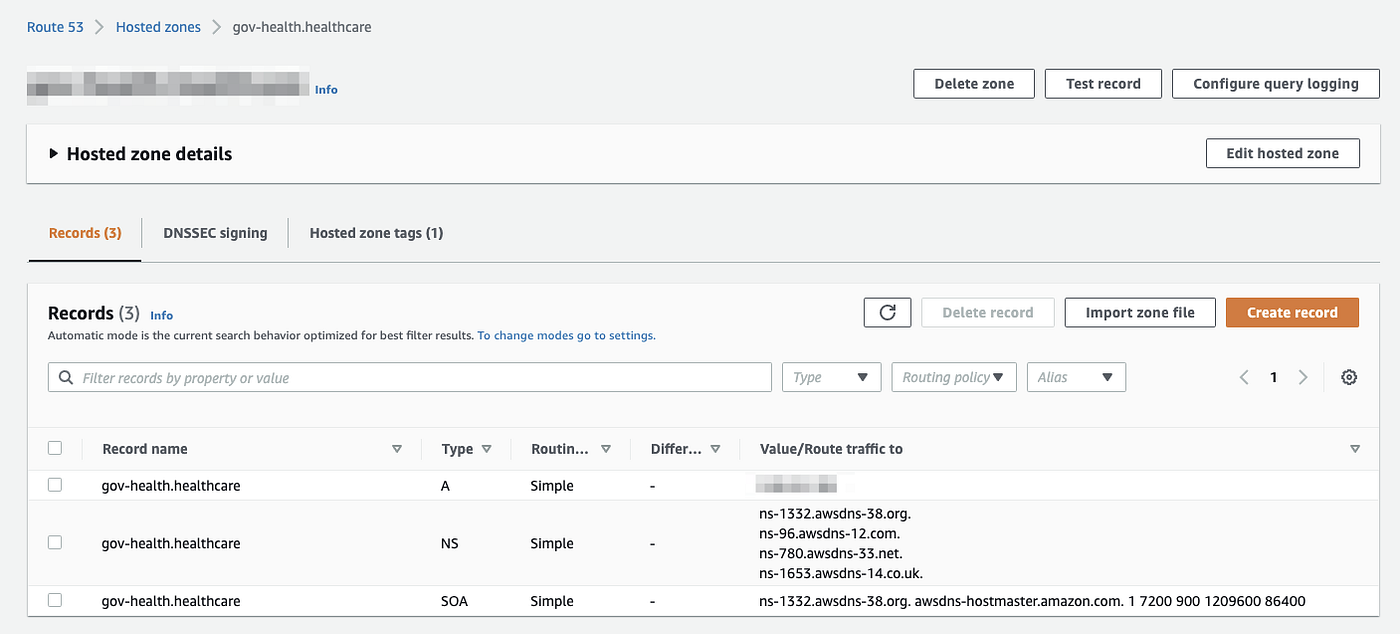Viewport: 1400px width, 634px height.
Task: Check the A record row checkbox
Action: (x=55, y=485)
